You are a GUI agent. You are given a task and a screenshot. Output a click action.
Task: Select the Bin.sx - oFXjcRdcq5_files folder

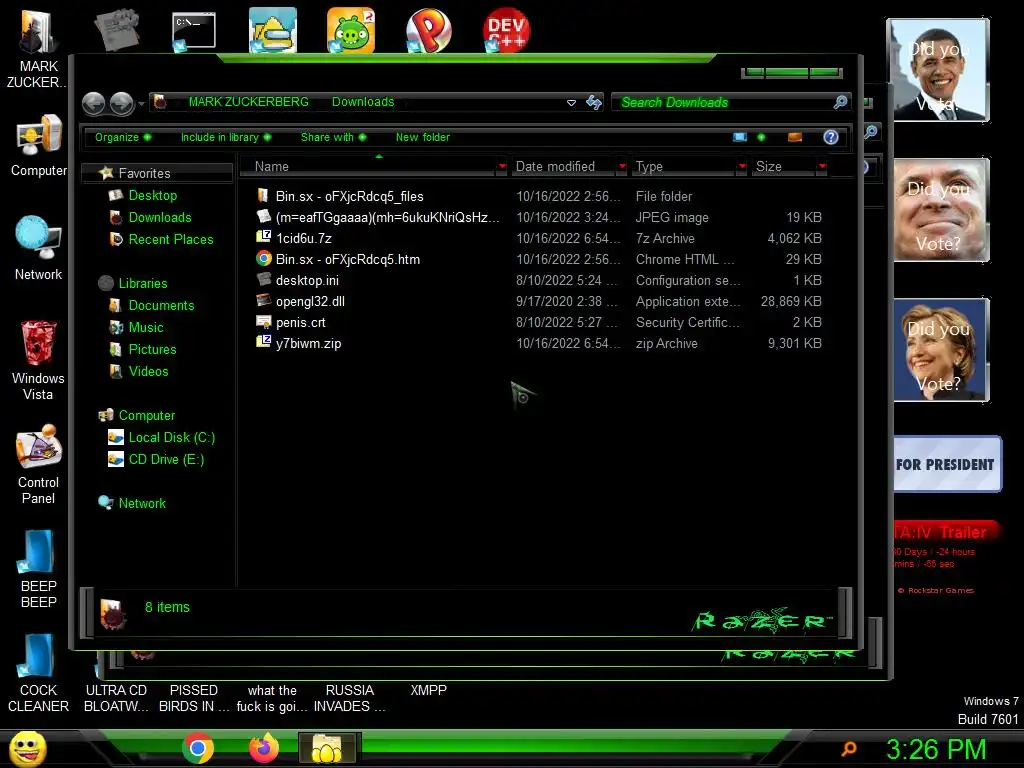pos(349,196)
